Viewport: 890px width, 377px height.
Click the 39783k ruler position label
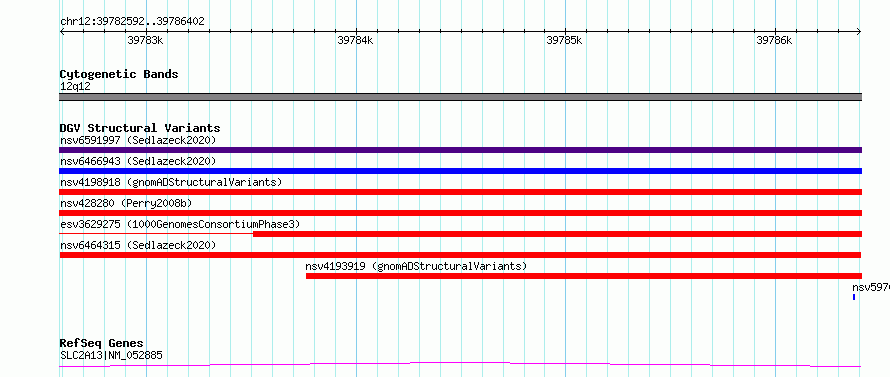click(x=146, y=40)
